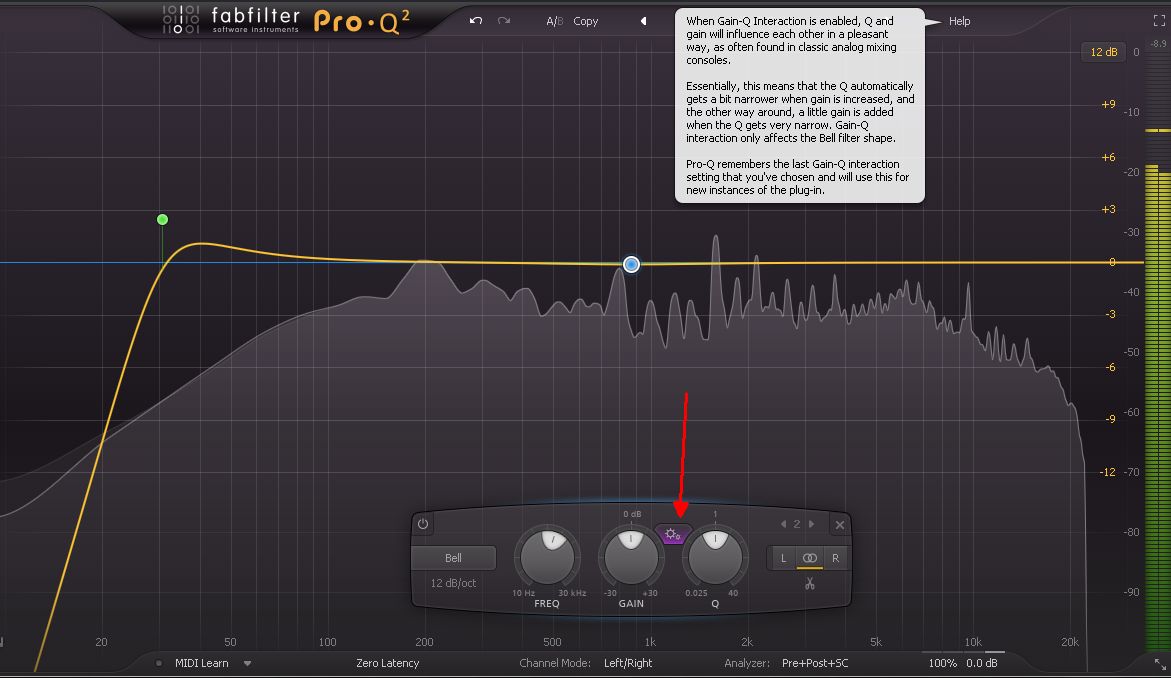Change the Left/Right channel mode
Image resolution: width=1171 pixels, height=678 pixels.
click(x=628, y=663)
